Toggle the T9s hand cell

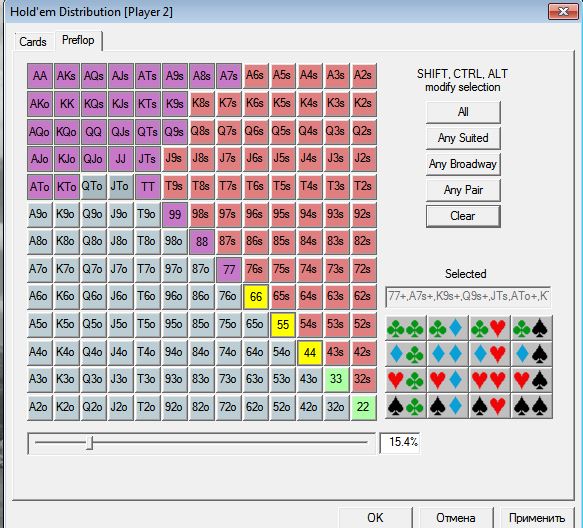click(x=175, y=186)
